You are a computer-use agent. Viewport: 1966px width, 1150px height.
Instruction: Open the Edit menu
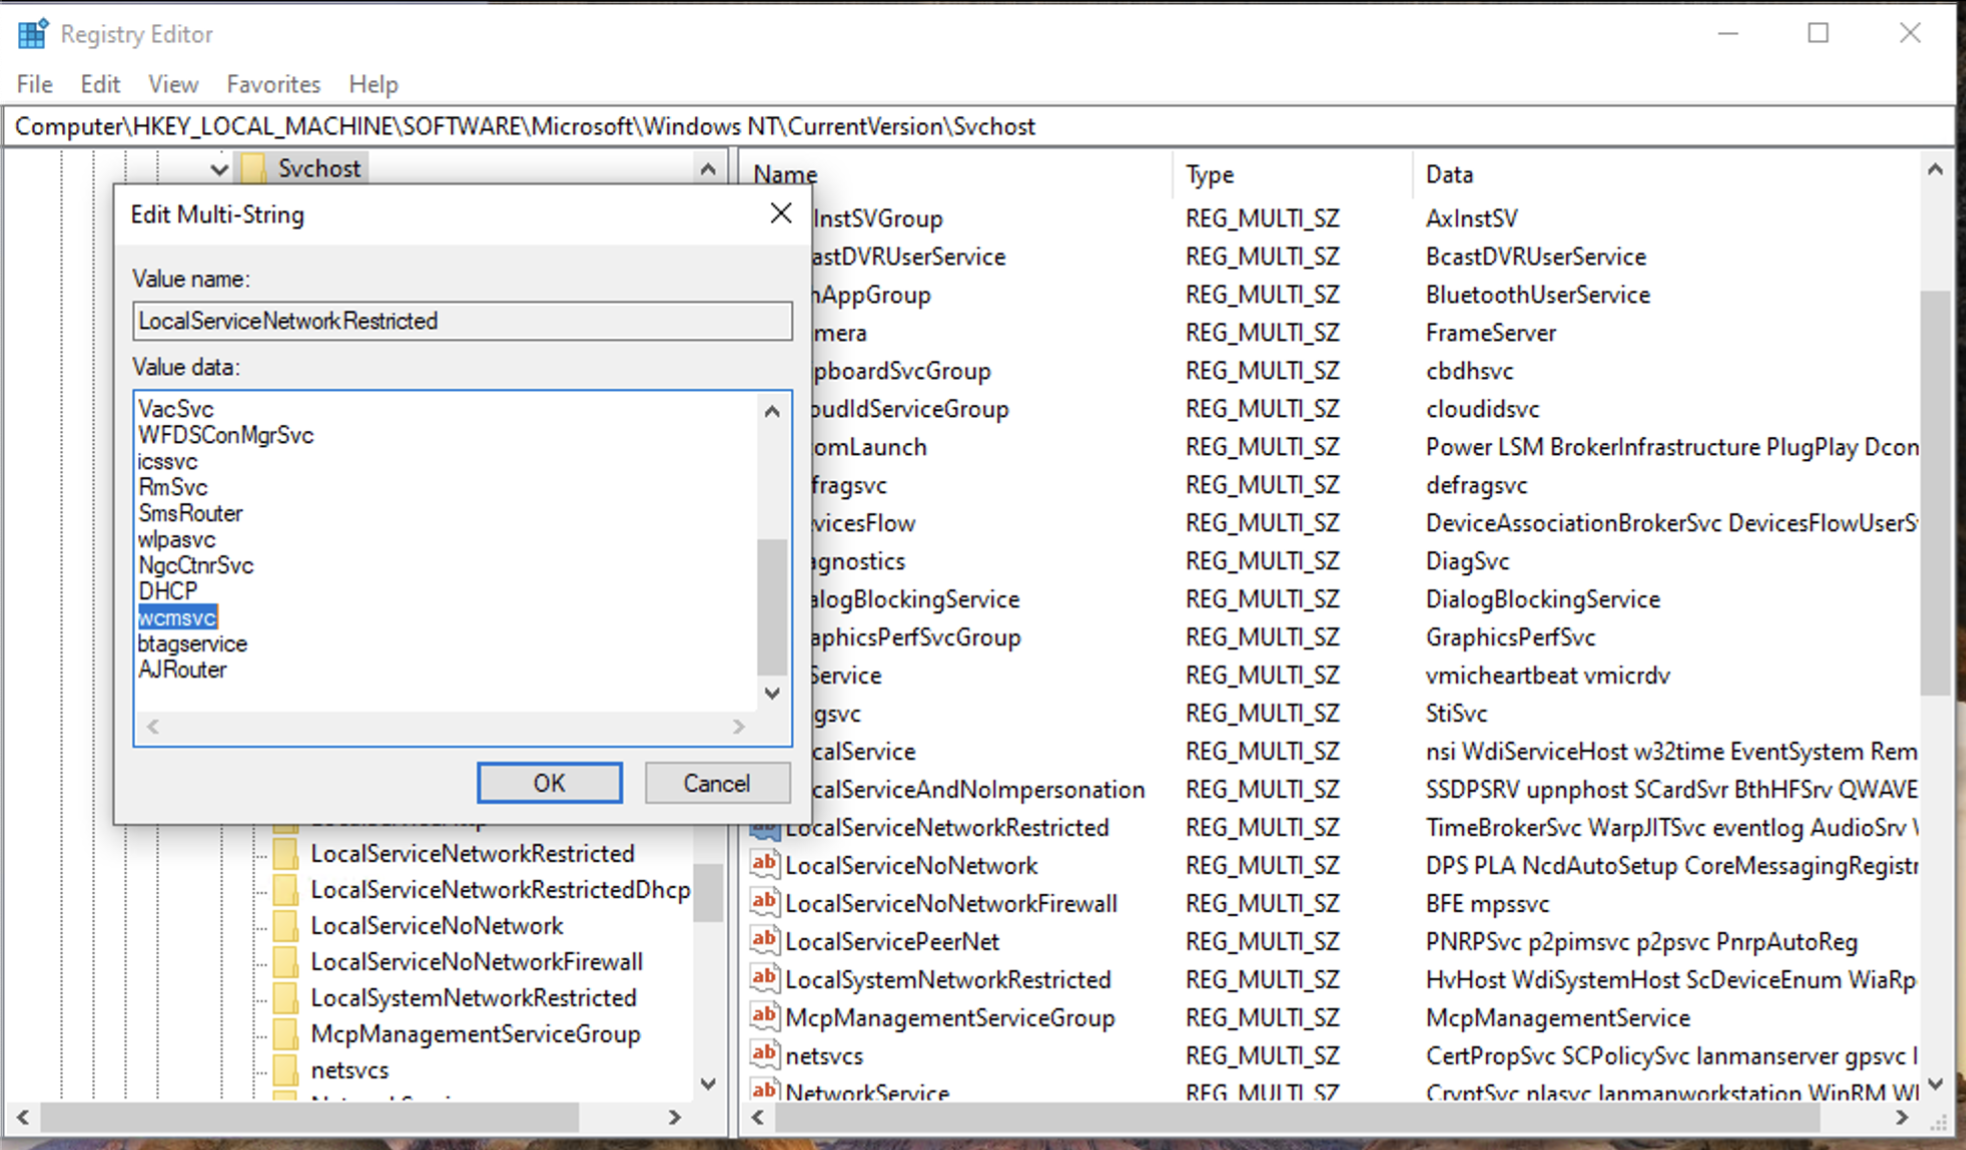(100, 84)
